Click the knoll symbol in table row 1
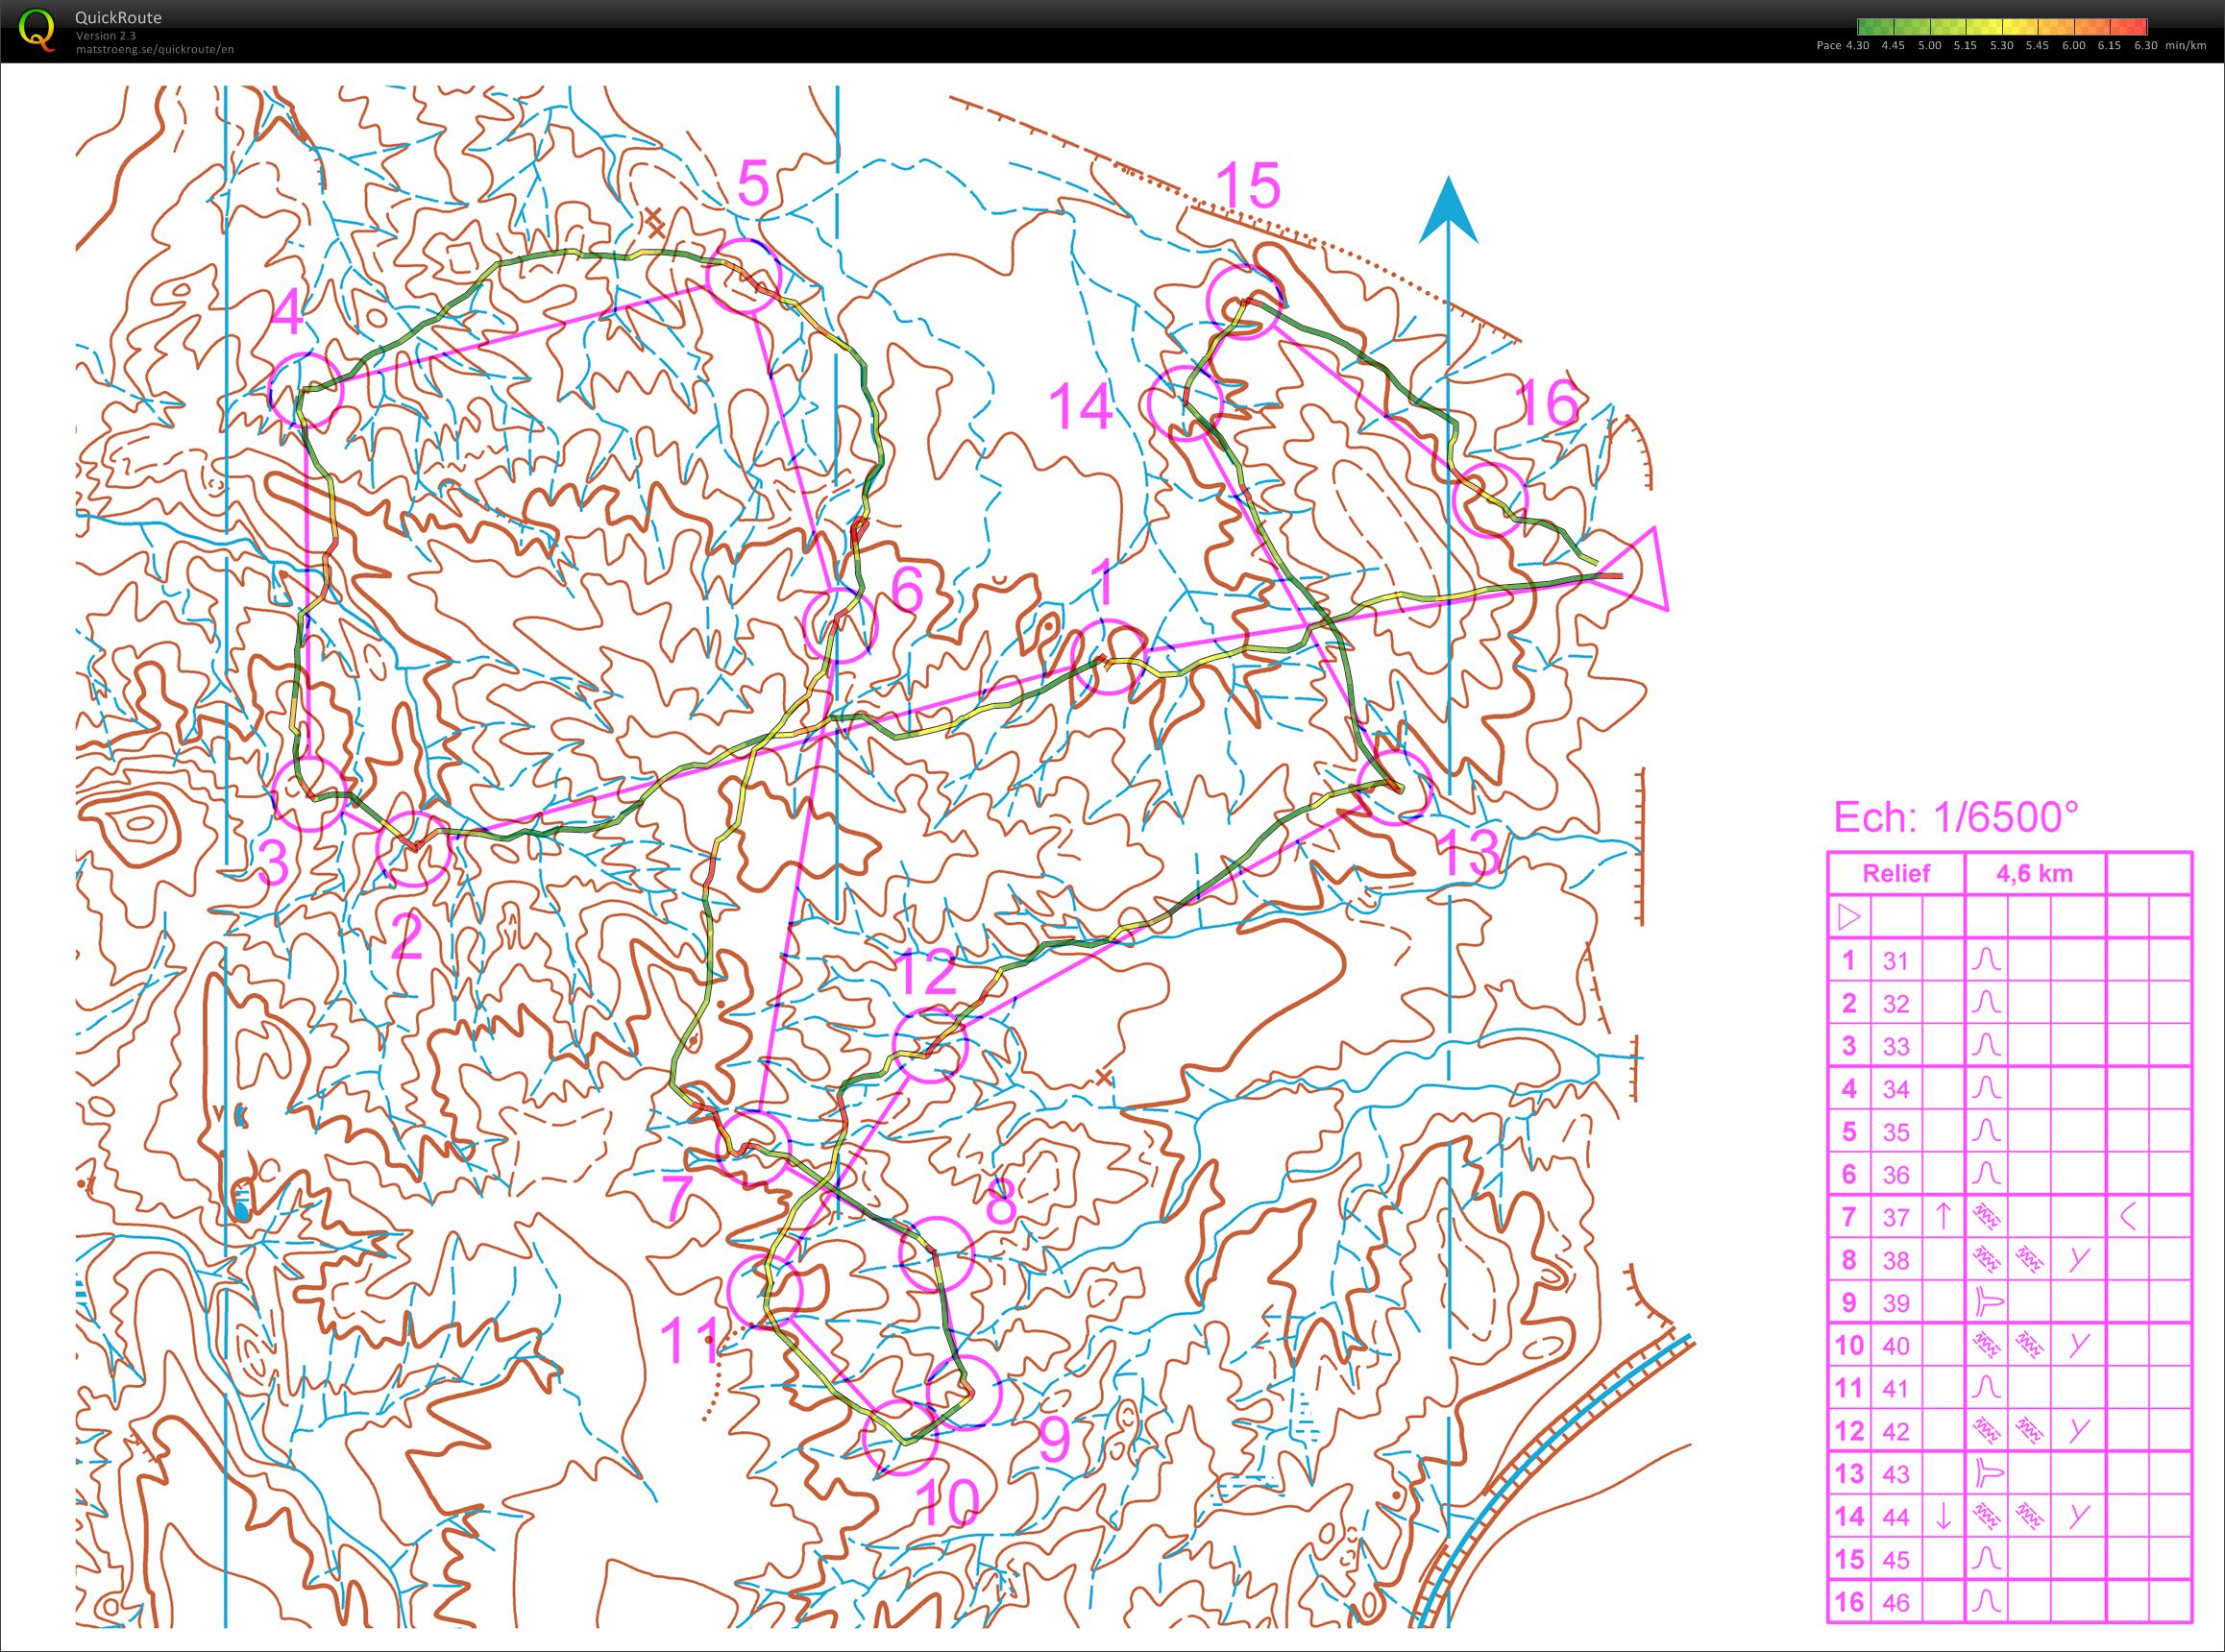The image size is (2225, 1652). coord(1987,960)
